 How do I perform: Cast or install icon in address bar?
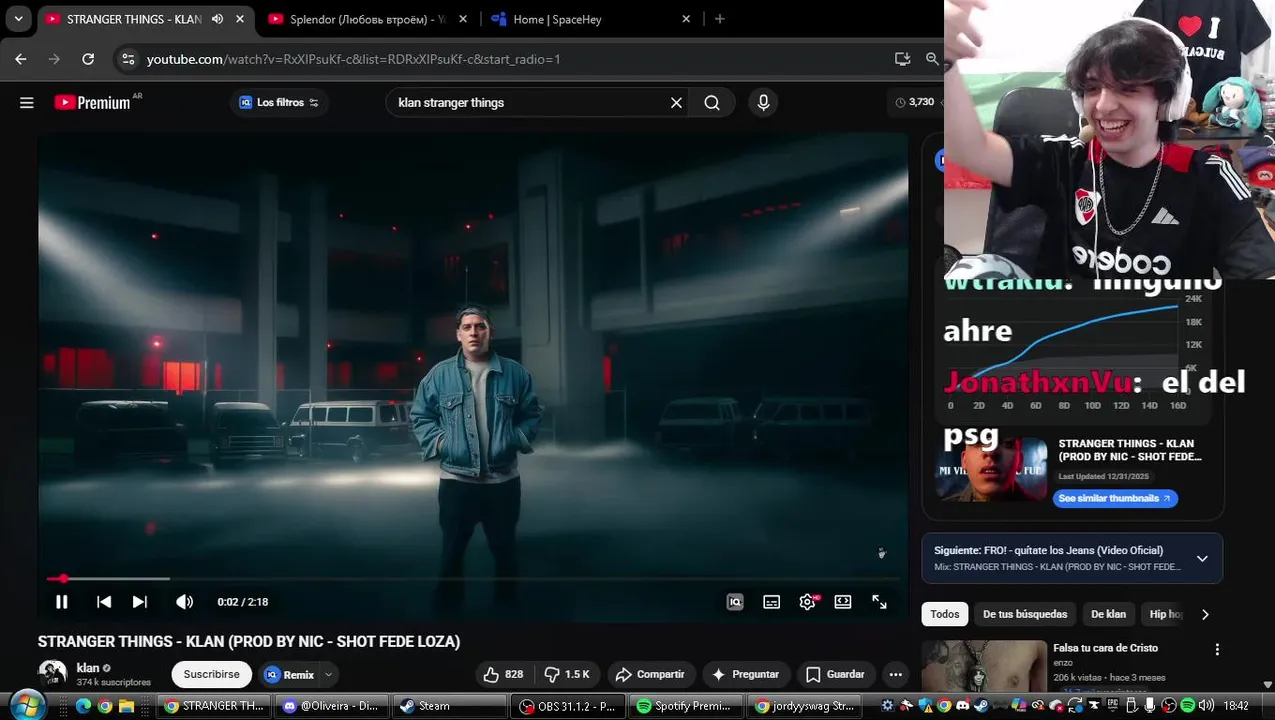pos(902,59)
